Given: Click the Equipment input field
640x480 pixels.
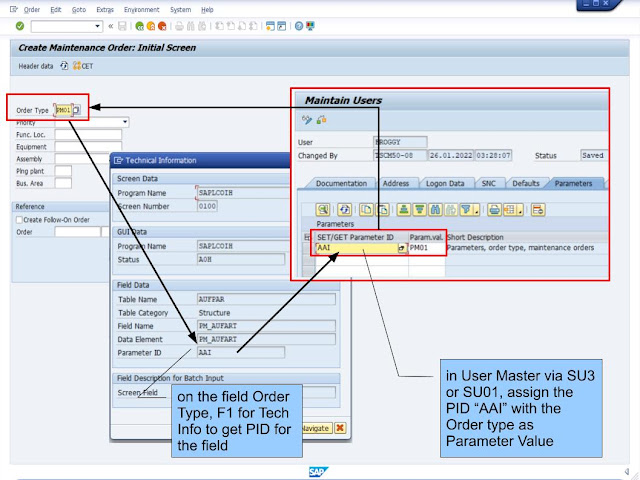Looking at the screenshot, I should click(x=88, y=147).
